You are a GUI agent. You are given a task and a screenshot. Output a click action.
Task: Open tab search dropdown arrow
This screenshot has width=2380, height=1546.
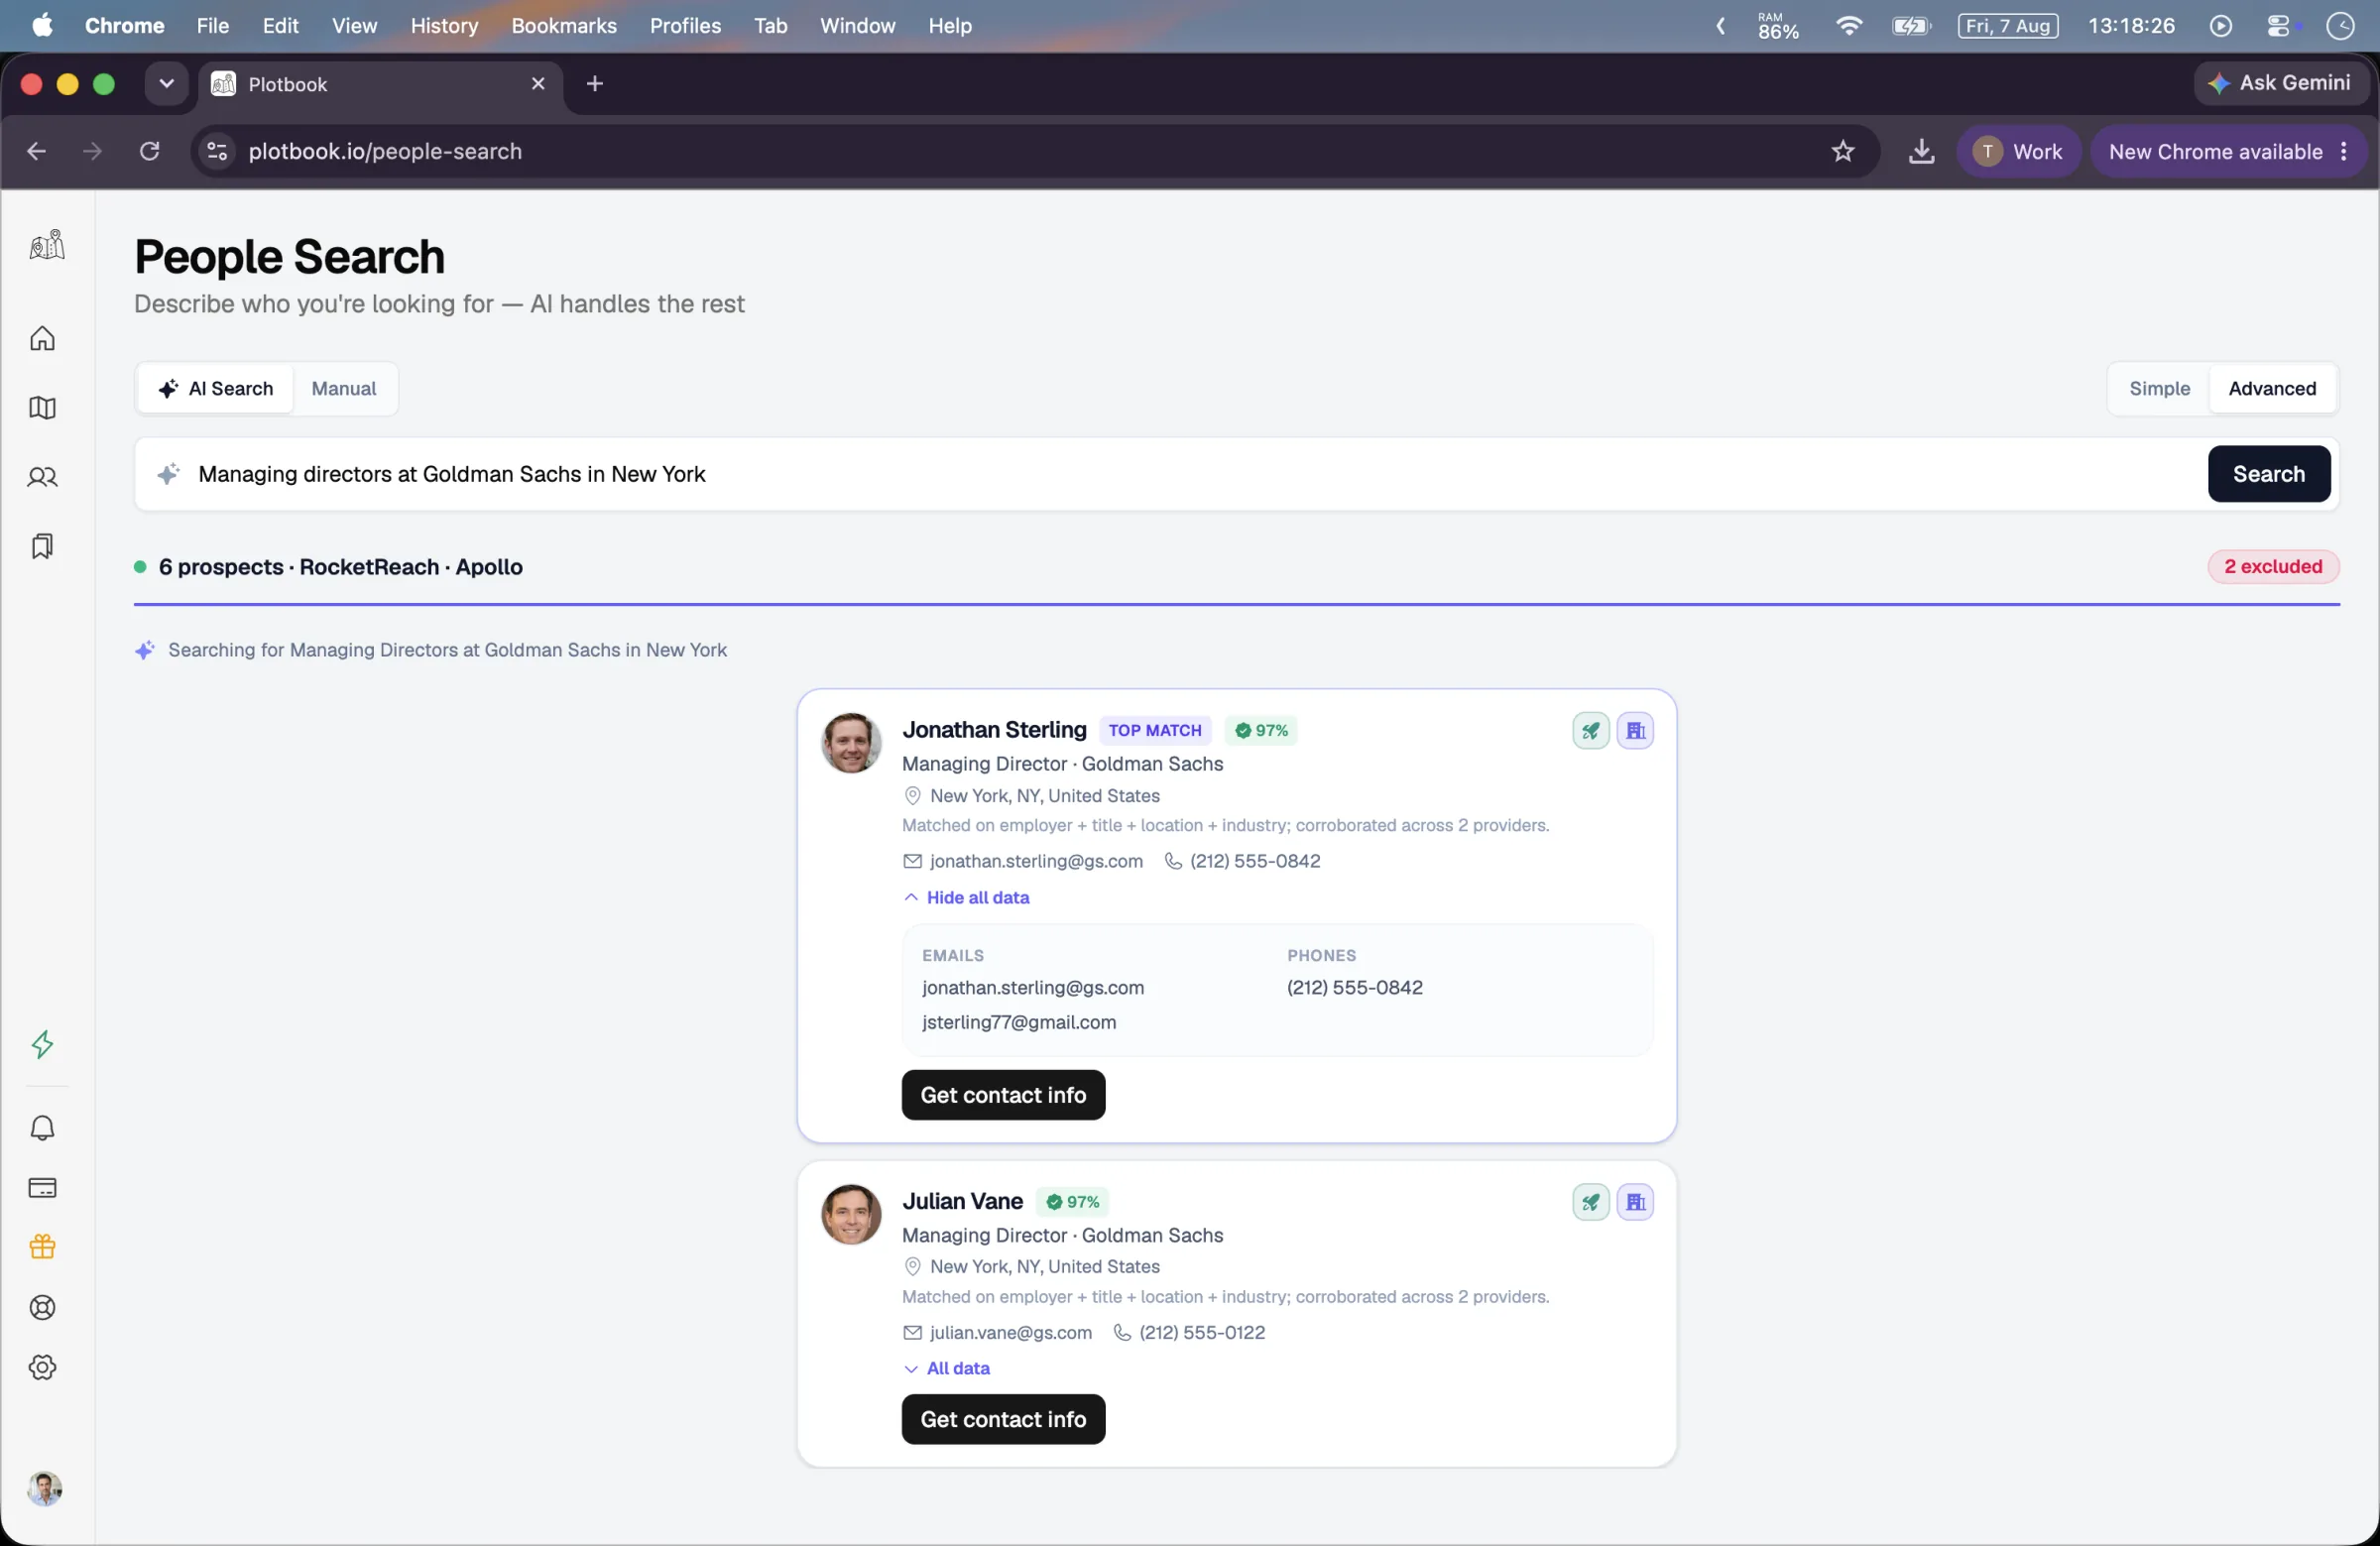pyautogui.click(x=166, y=84)
